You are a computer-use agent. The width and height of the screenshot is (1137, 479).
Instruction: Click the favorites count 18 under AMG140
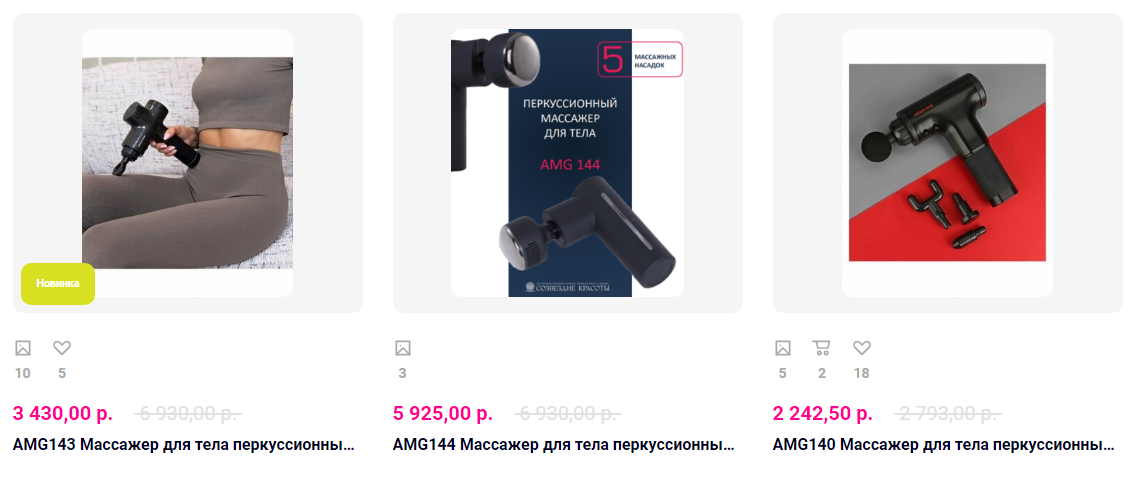(861, 374)
